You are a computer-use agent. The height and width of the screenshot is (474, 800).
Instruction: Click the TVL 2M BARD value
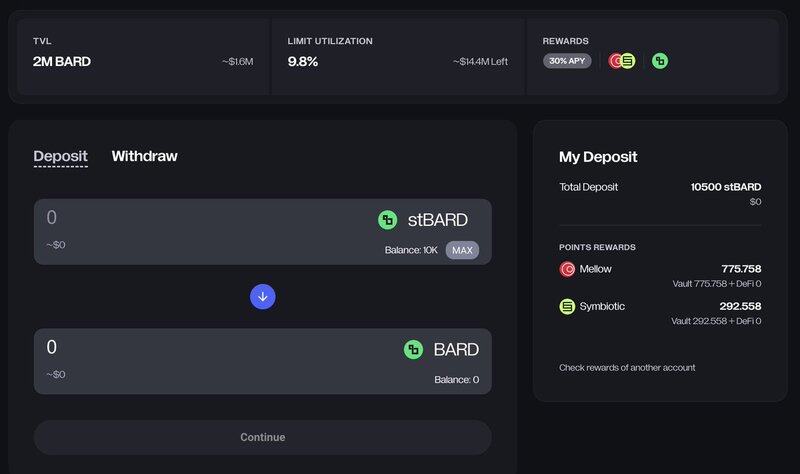(62, 61)
